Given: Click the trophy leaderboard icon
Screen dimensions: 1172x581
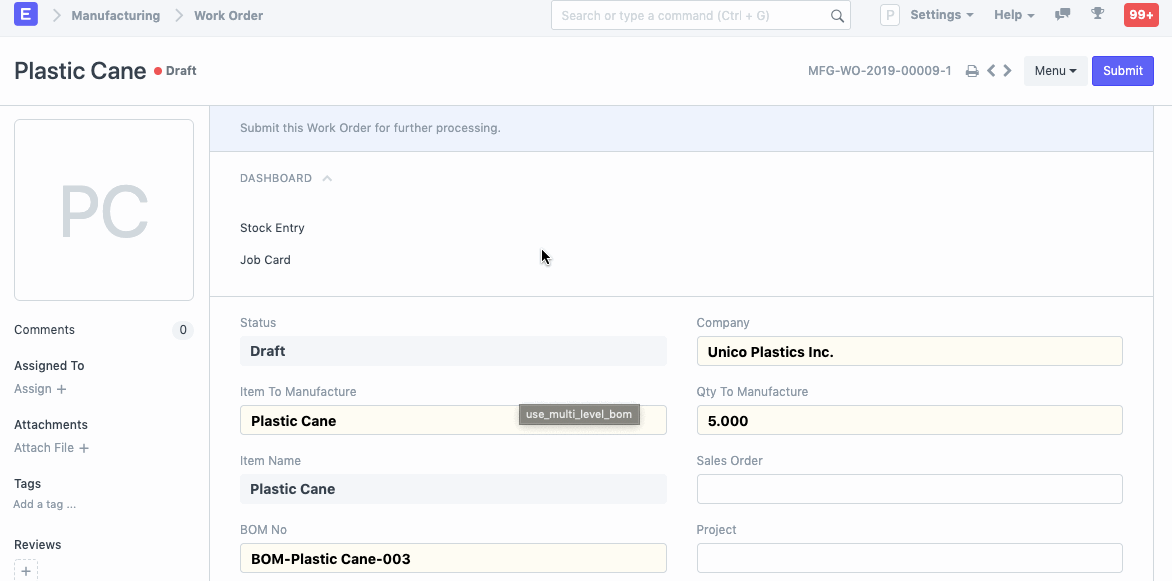Looking at the screenshot, I should pos(1097,15).
